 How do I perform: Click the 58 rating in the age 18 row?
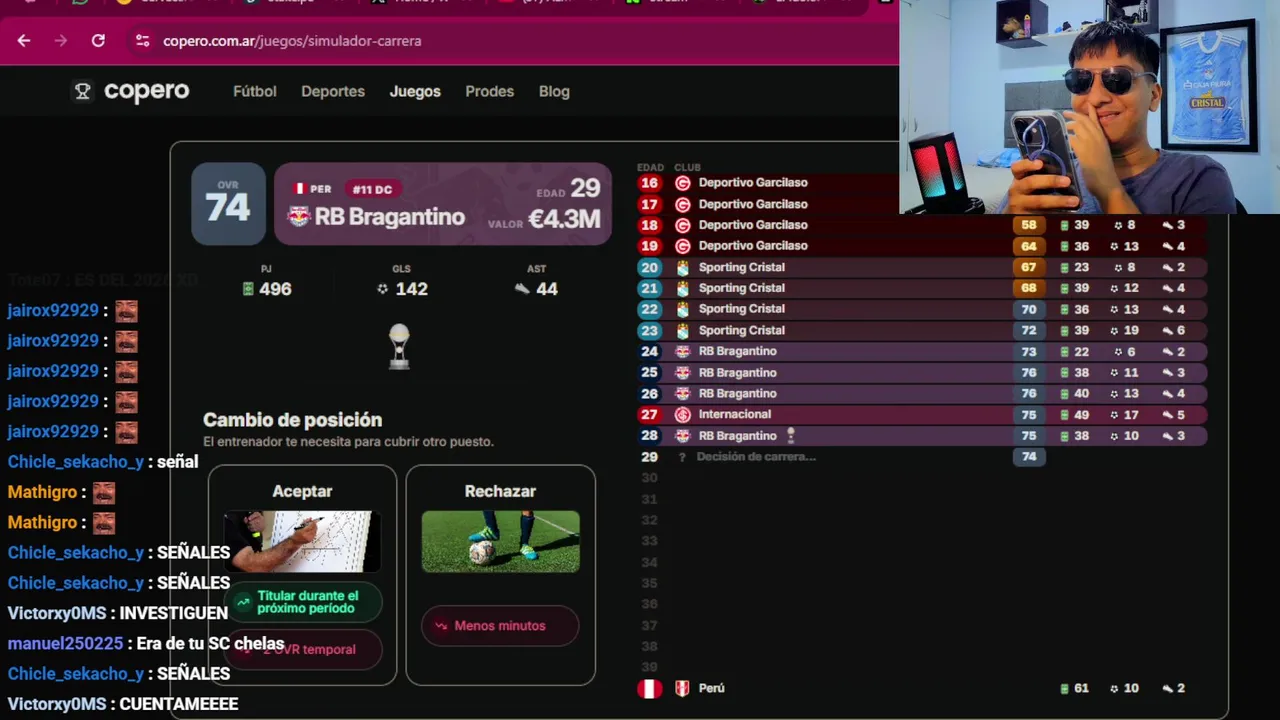tap(1029, 225)
